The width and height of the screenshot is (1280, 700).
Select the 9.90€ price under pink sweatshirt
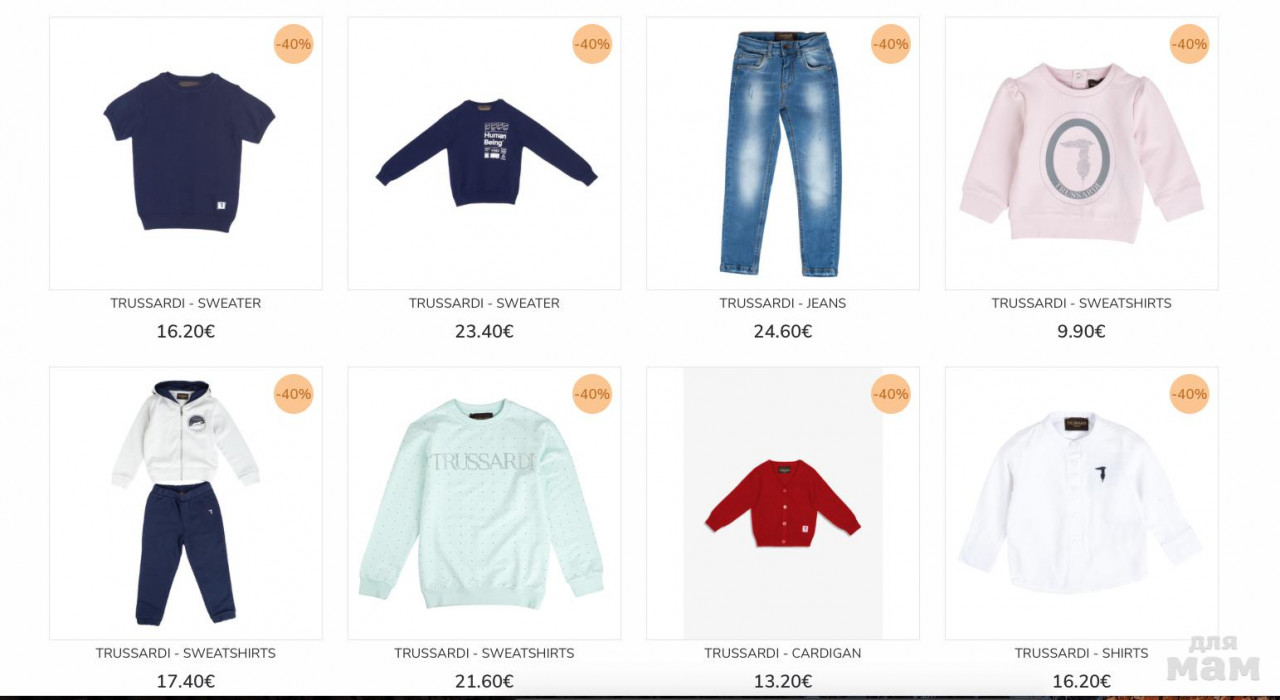point(1081,331)
